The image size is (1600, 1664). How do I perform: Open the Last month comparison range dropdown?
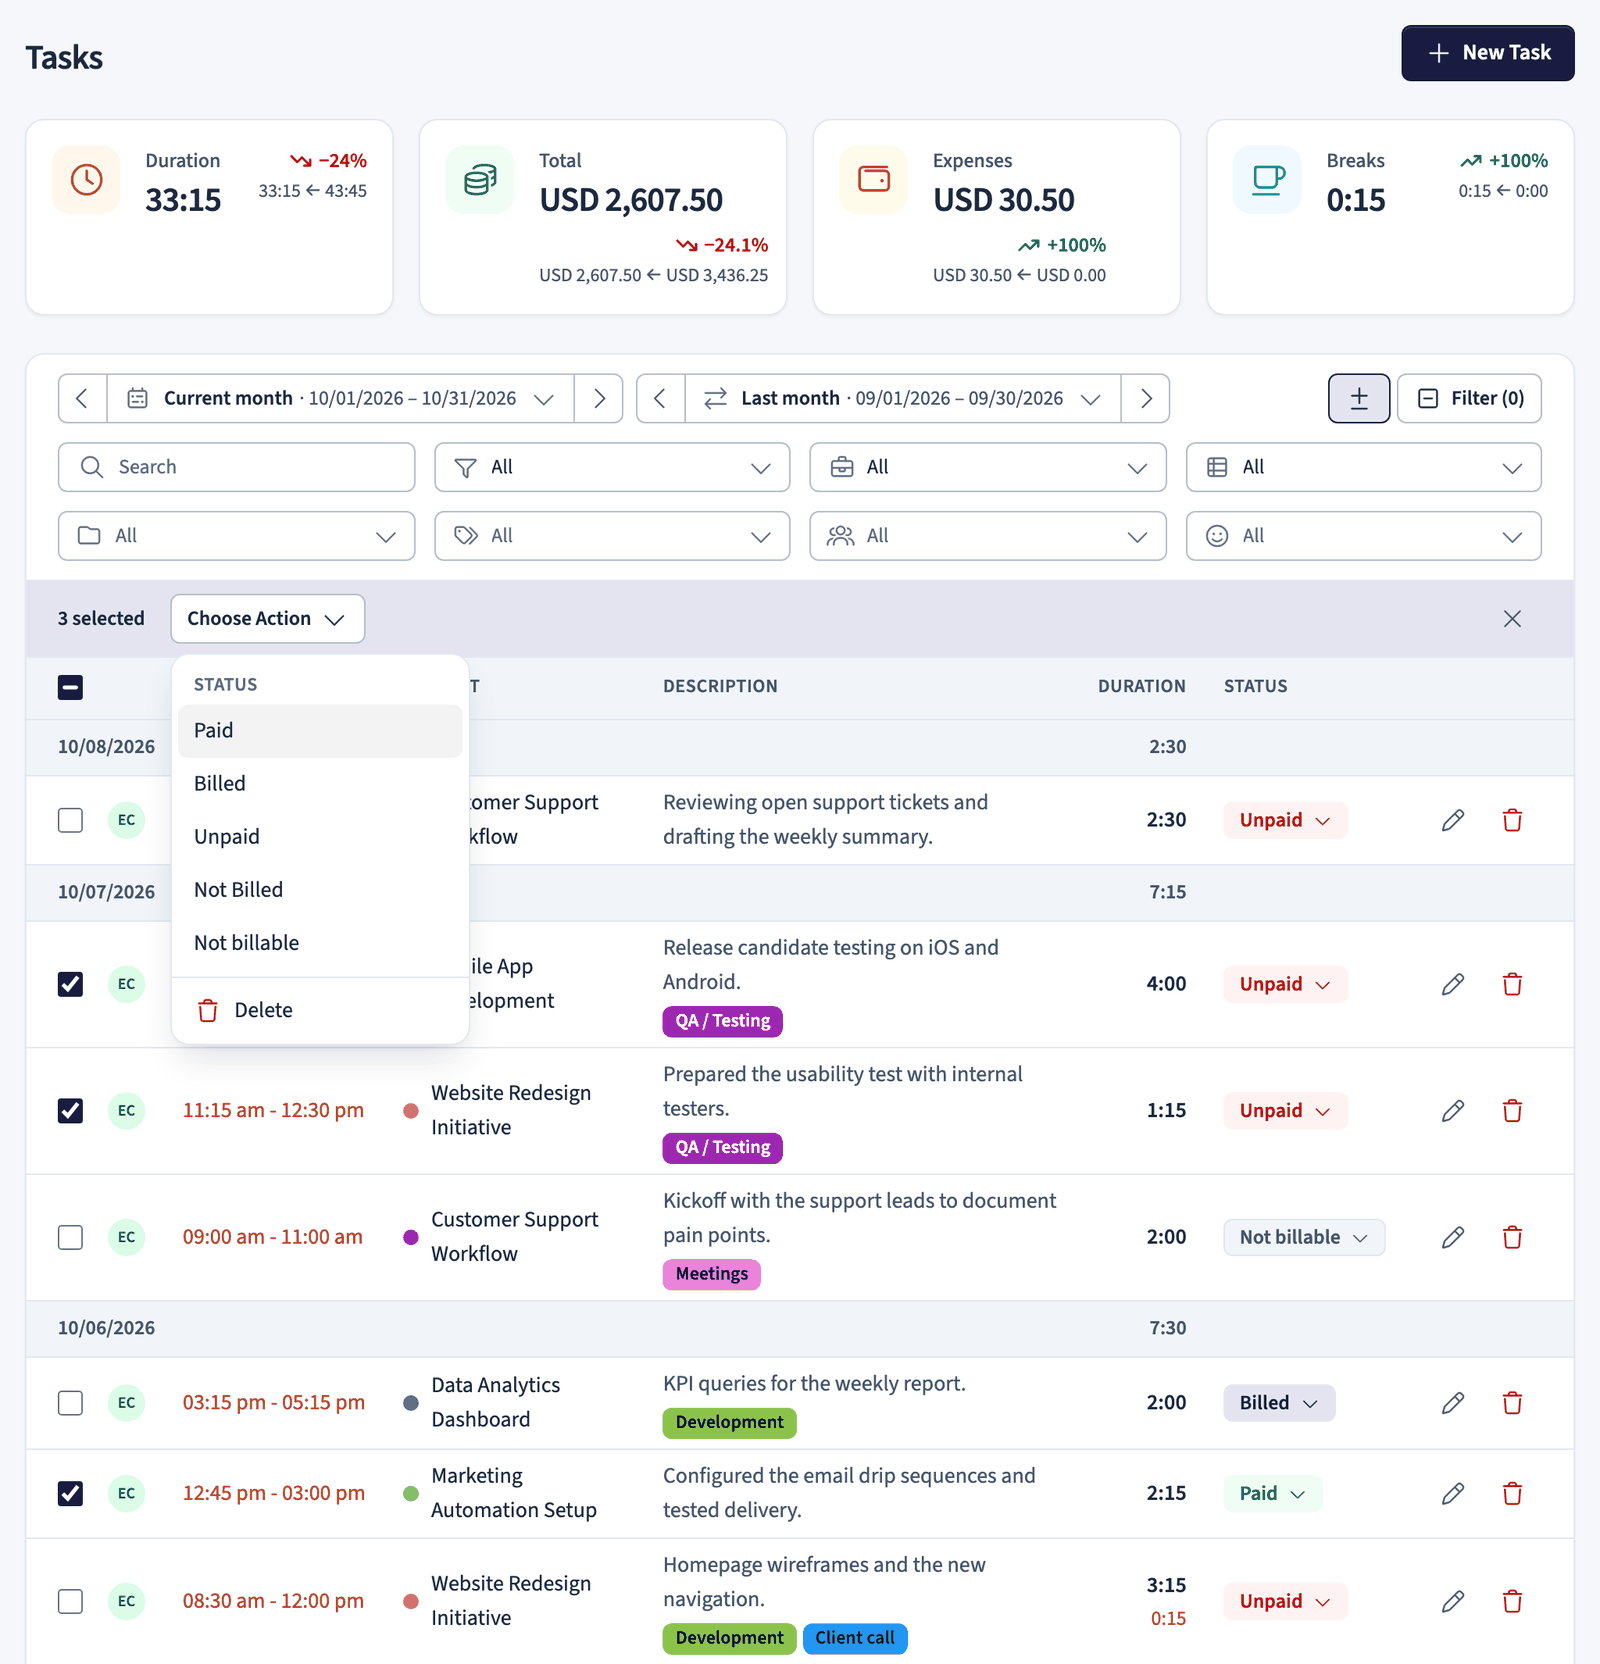point(903,398)
